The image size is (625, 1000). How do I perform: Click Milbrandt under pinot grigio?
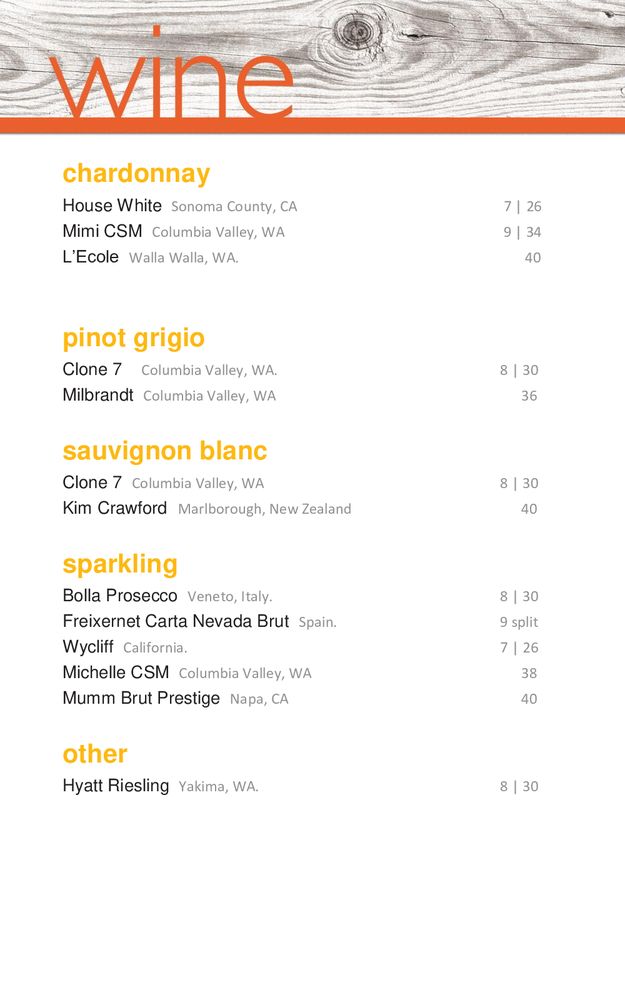click(98, 395)
